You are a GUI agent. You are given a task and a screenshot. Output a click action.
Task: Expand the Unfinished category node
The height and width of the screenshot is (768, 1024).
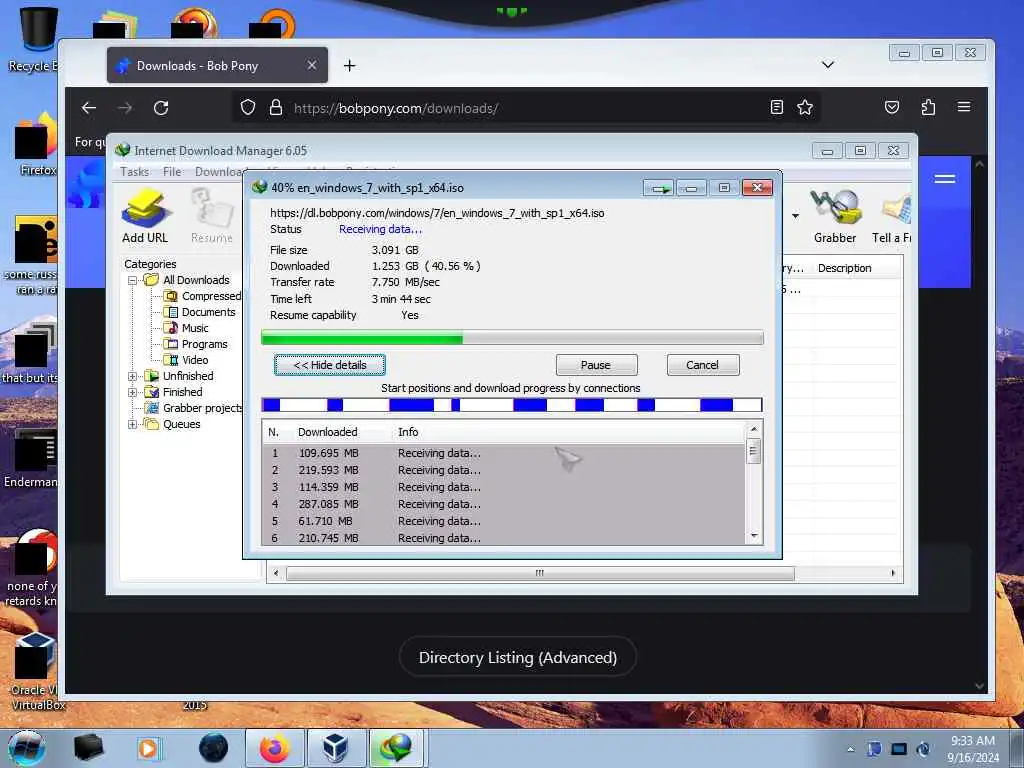[x=133, y=376]
